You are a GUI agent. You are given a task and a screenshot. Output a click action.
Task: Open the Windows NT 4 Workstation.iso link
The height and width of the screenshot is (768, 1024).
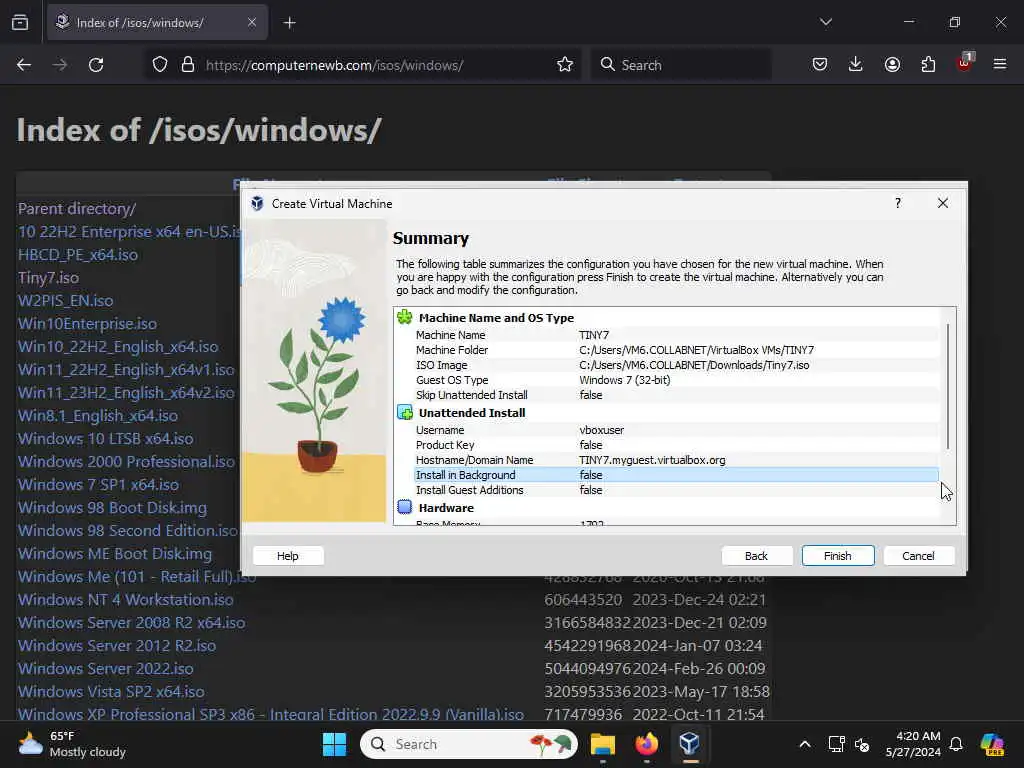[x=125, y=600]
